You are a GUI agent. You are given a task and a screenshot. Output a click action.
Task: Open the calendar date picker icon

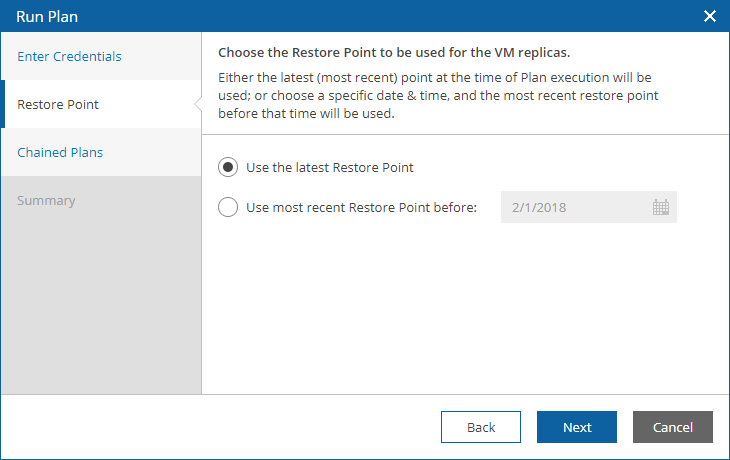661,207
